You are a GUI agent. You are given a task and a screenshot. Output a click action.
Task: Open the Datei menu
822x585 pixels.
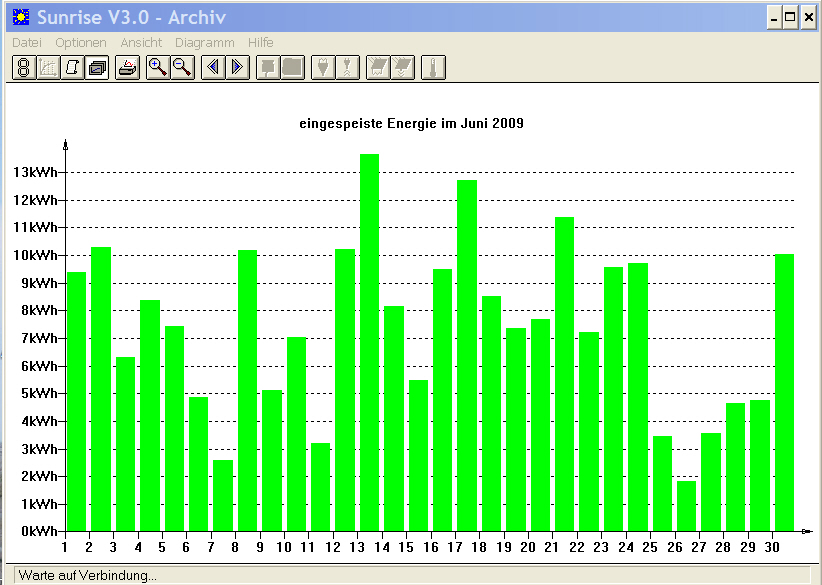(x=27, y=42)
